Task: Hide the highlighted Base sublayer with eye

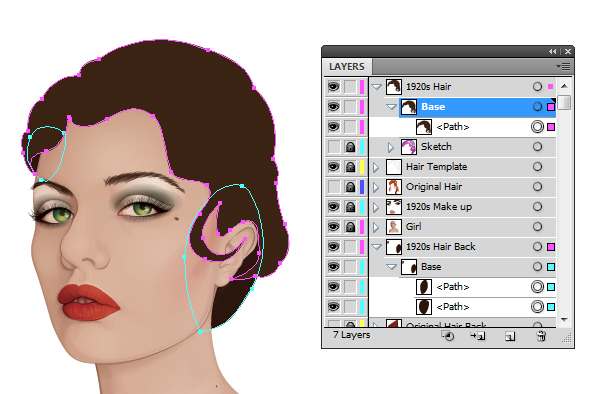Action: [334, 107]
